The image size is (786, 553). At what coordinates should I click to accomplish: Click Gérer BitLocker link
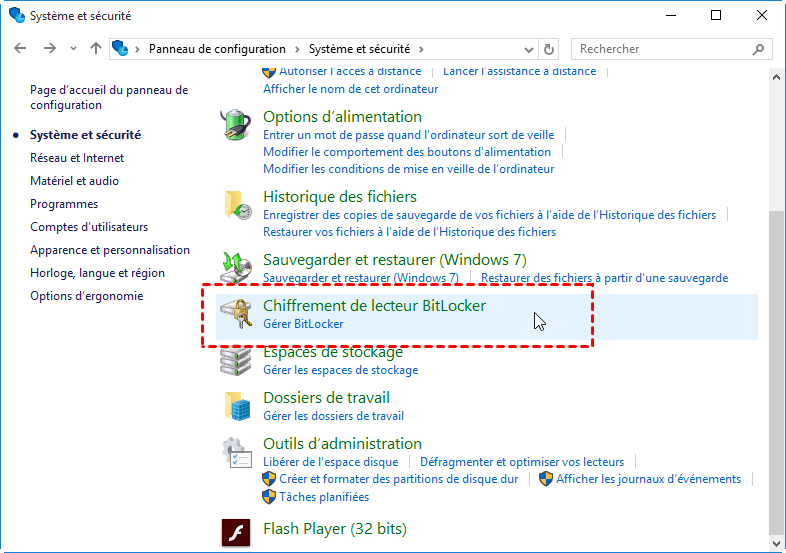point(303,324)
